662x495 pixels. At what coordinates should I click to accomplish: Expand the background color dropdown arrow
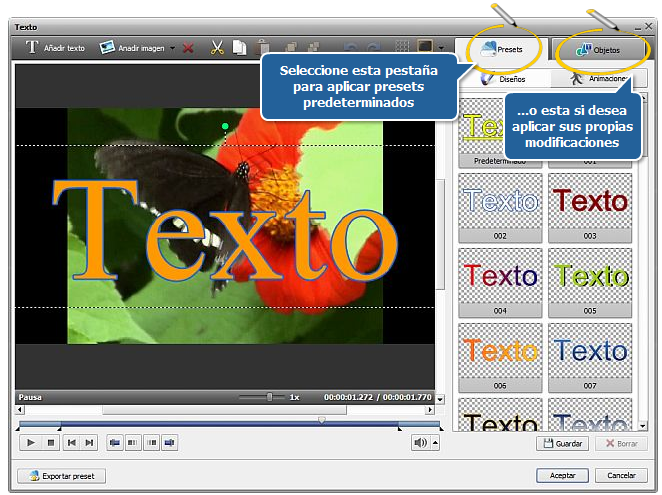pyautogui.click(x=441, y=48)
